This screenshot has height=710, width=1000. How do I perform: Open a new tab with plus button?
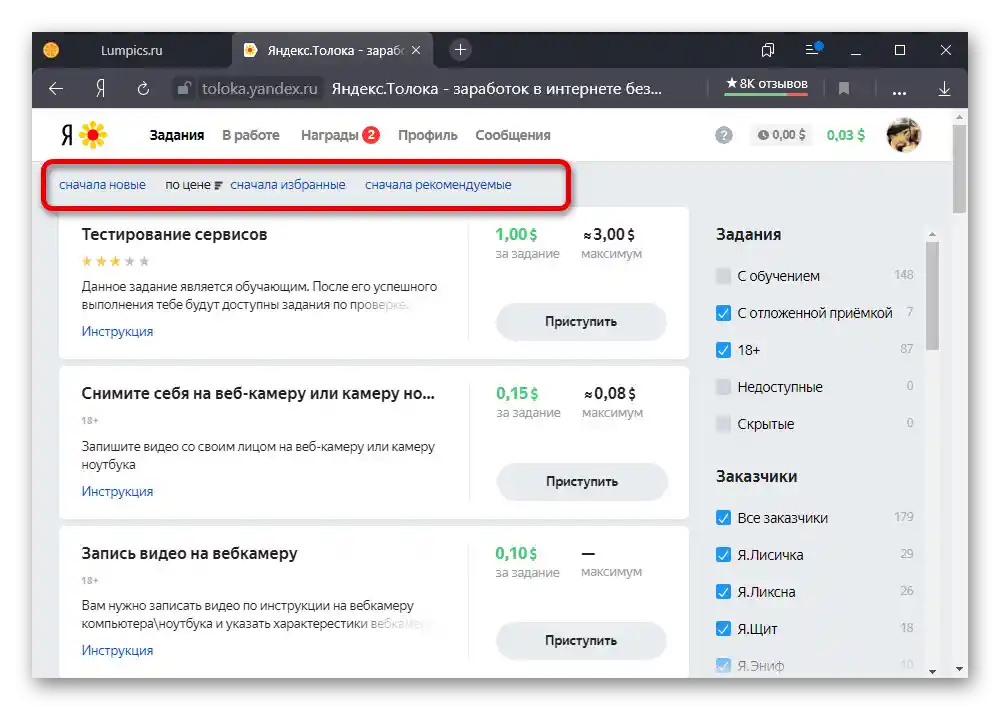[460, 50]
